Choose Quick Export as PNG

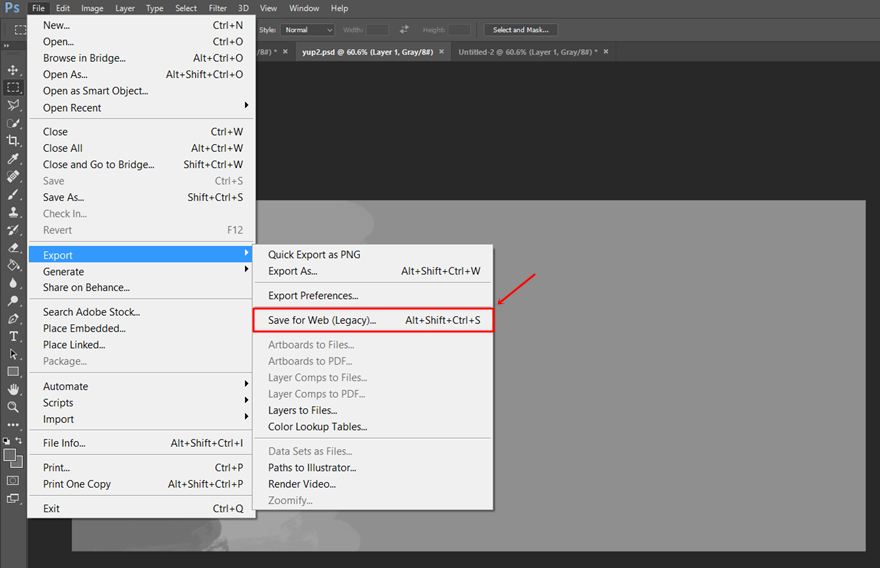click(373, 255)
